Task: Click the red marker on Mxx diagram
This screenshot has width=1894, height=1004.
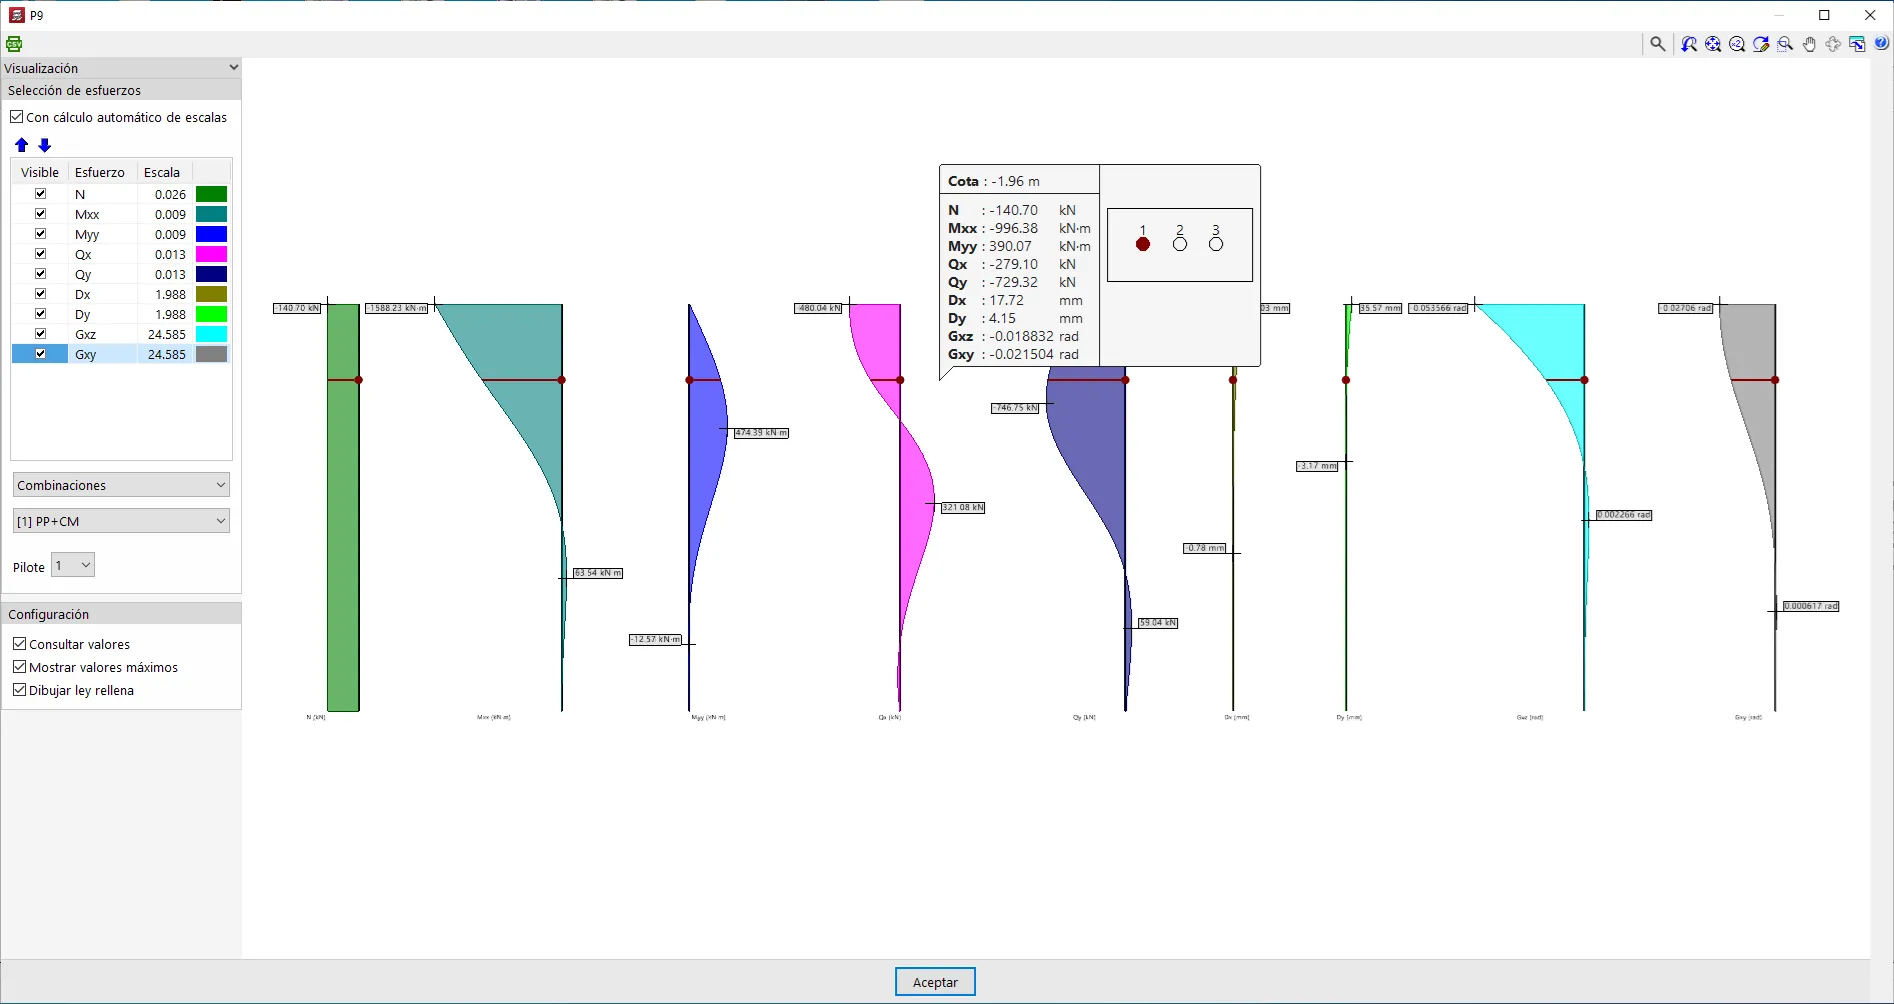Action: click(562, 380)
